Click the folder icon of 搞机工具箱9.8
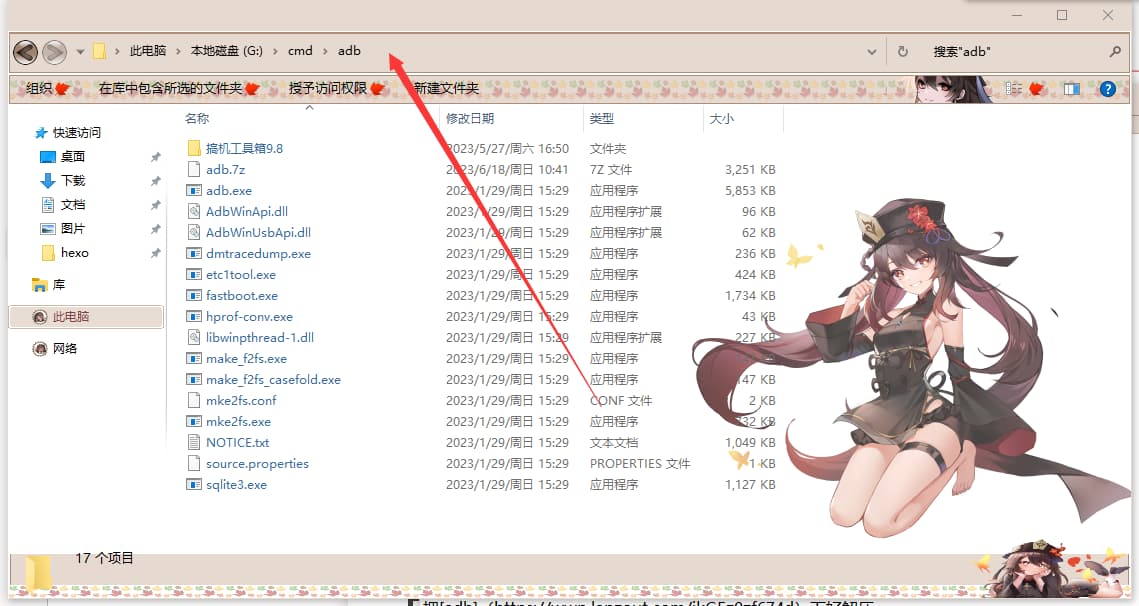This screenshot has width=1139, height=606. tap(194, 148)
